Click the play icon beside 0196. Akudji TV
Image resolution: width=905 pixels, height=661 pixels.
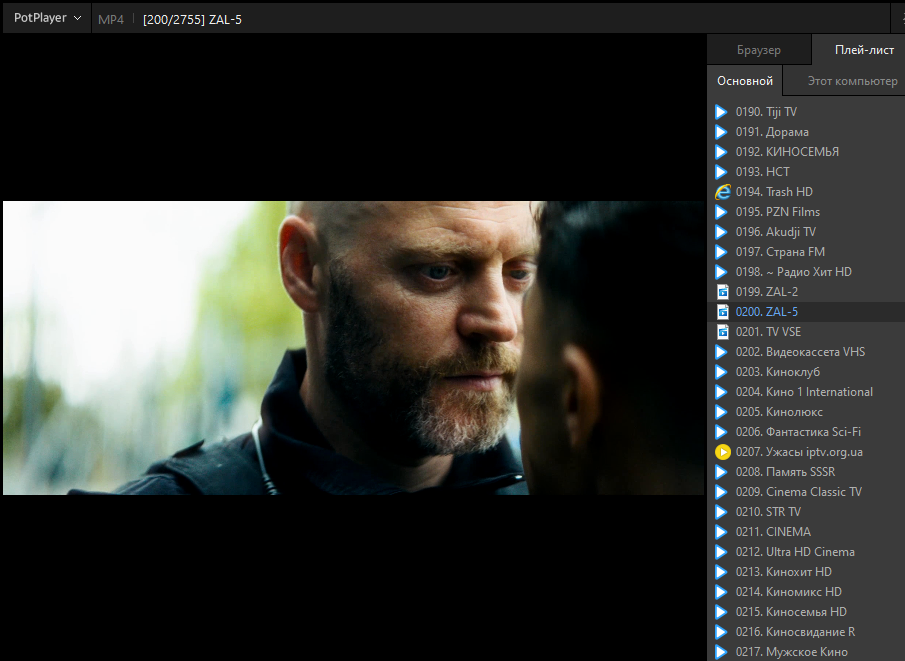pyautogui.click(x=721, y=232)
